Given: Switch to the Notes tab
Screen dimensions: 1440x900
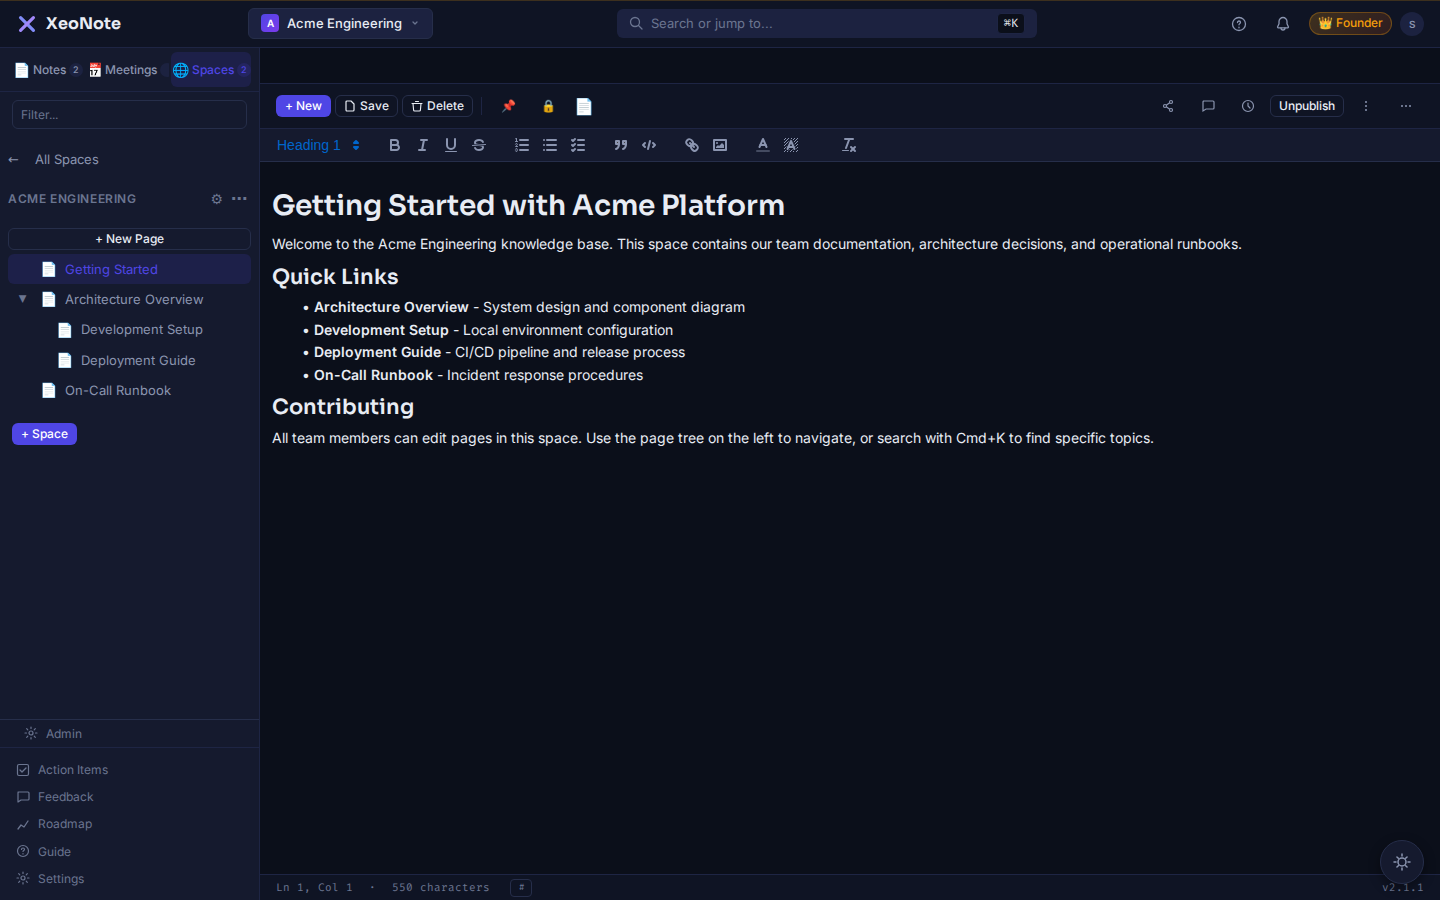Looking at the screenshot, I should coord(47,70).
